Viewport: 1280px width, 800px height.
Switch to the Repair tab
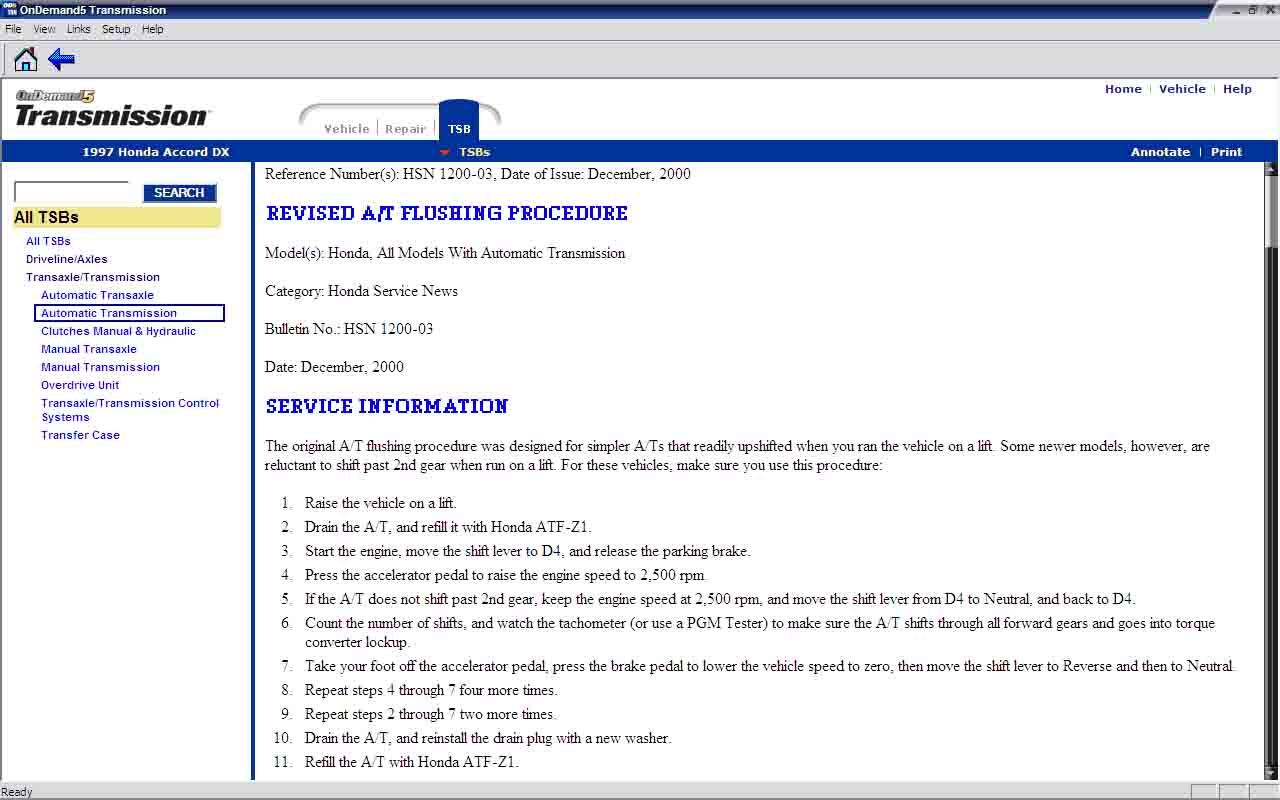coord(405,129)
